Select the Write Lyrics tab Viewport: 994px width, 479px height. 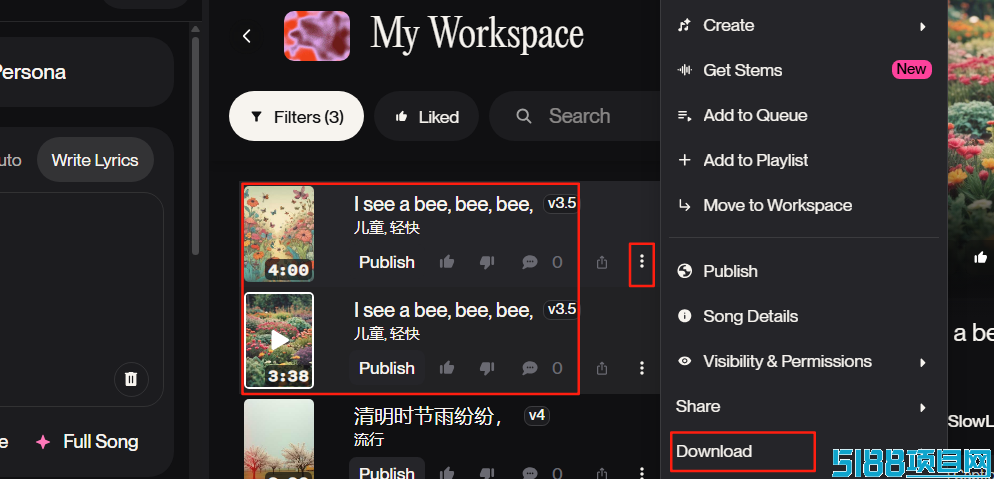95,160
